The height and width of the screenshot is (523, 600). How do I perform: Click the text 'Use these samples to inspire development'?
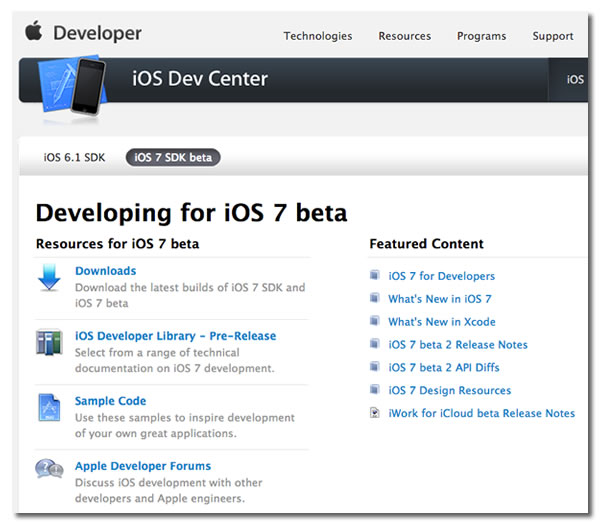185,417
